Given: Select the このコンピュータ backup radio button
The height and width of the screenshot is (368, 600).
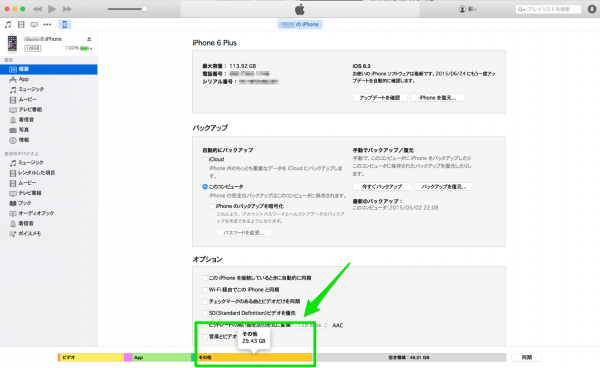Looking at the screenshot, I should [205, 187].
